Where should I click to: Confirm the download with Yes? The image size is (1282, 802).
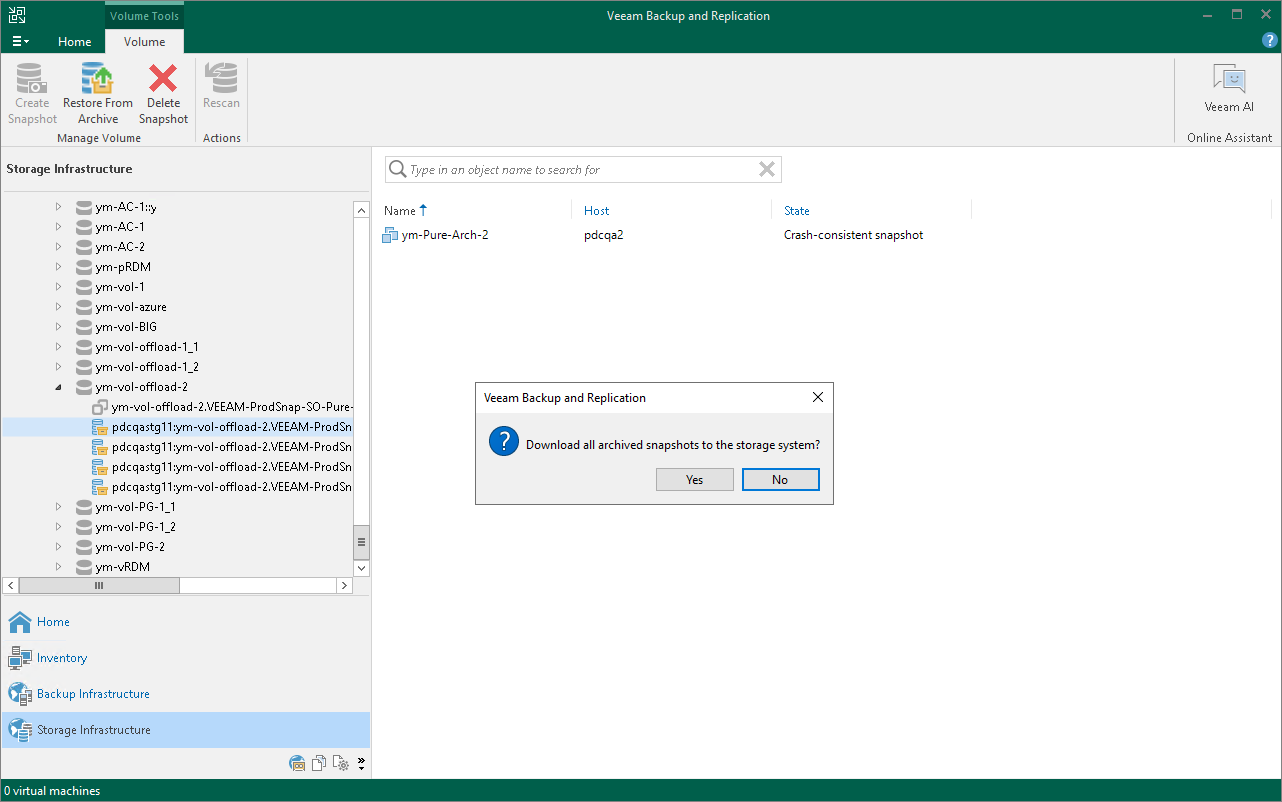coord(695,480)
